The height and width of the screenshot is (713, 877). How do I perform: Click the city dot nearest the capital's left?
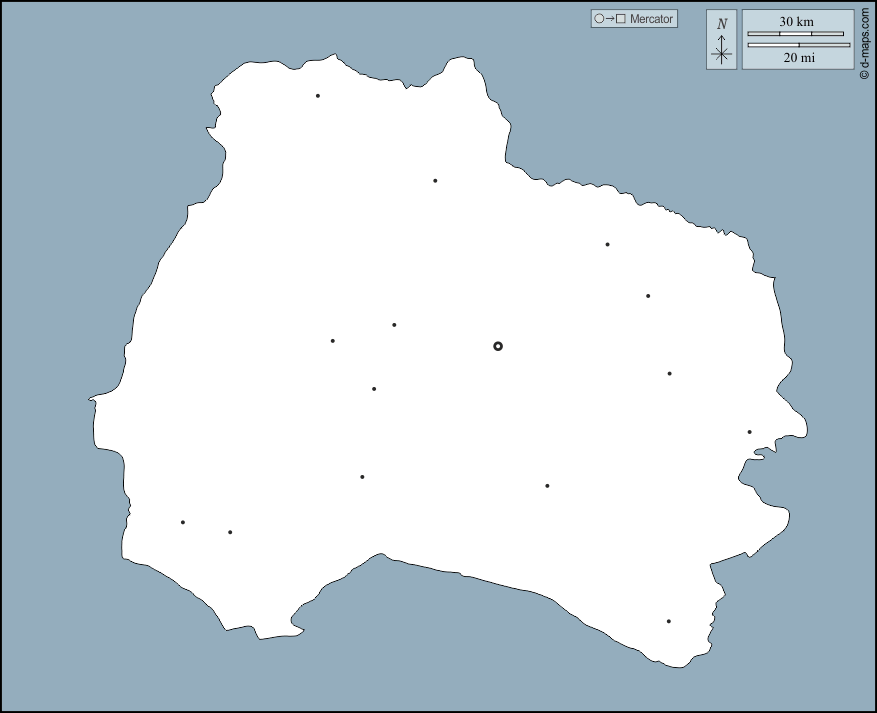point(394,325)
